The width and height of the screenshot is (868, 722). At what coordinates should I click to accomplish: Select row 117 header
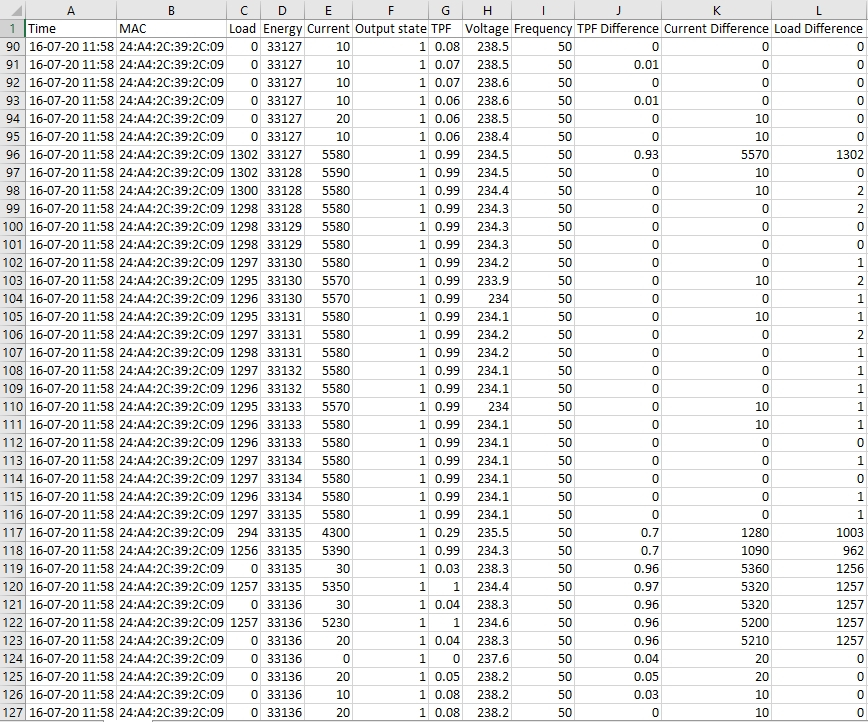(13, 532)
